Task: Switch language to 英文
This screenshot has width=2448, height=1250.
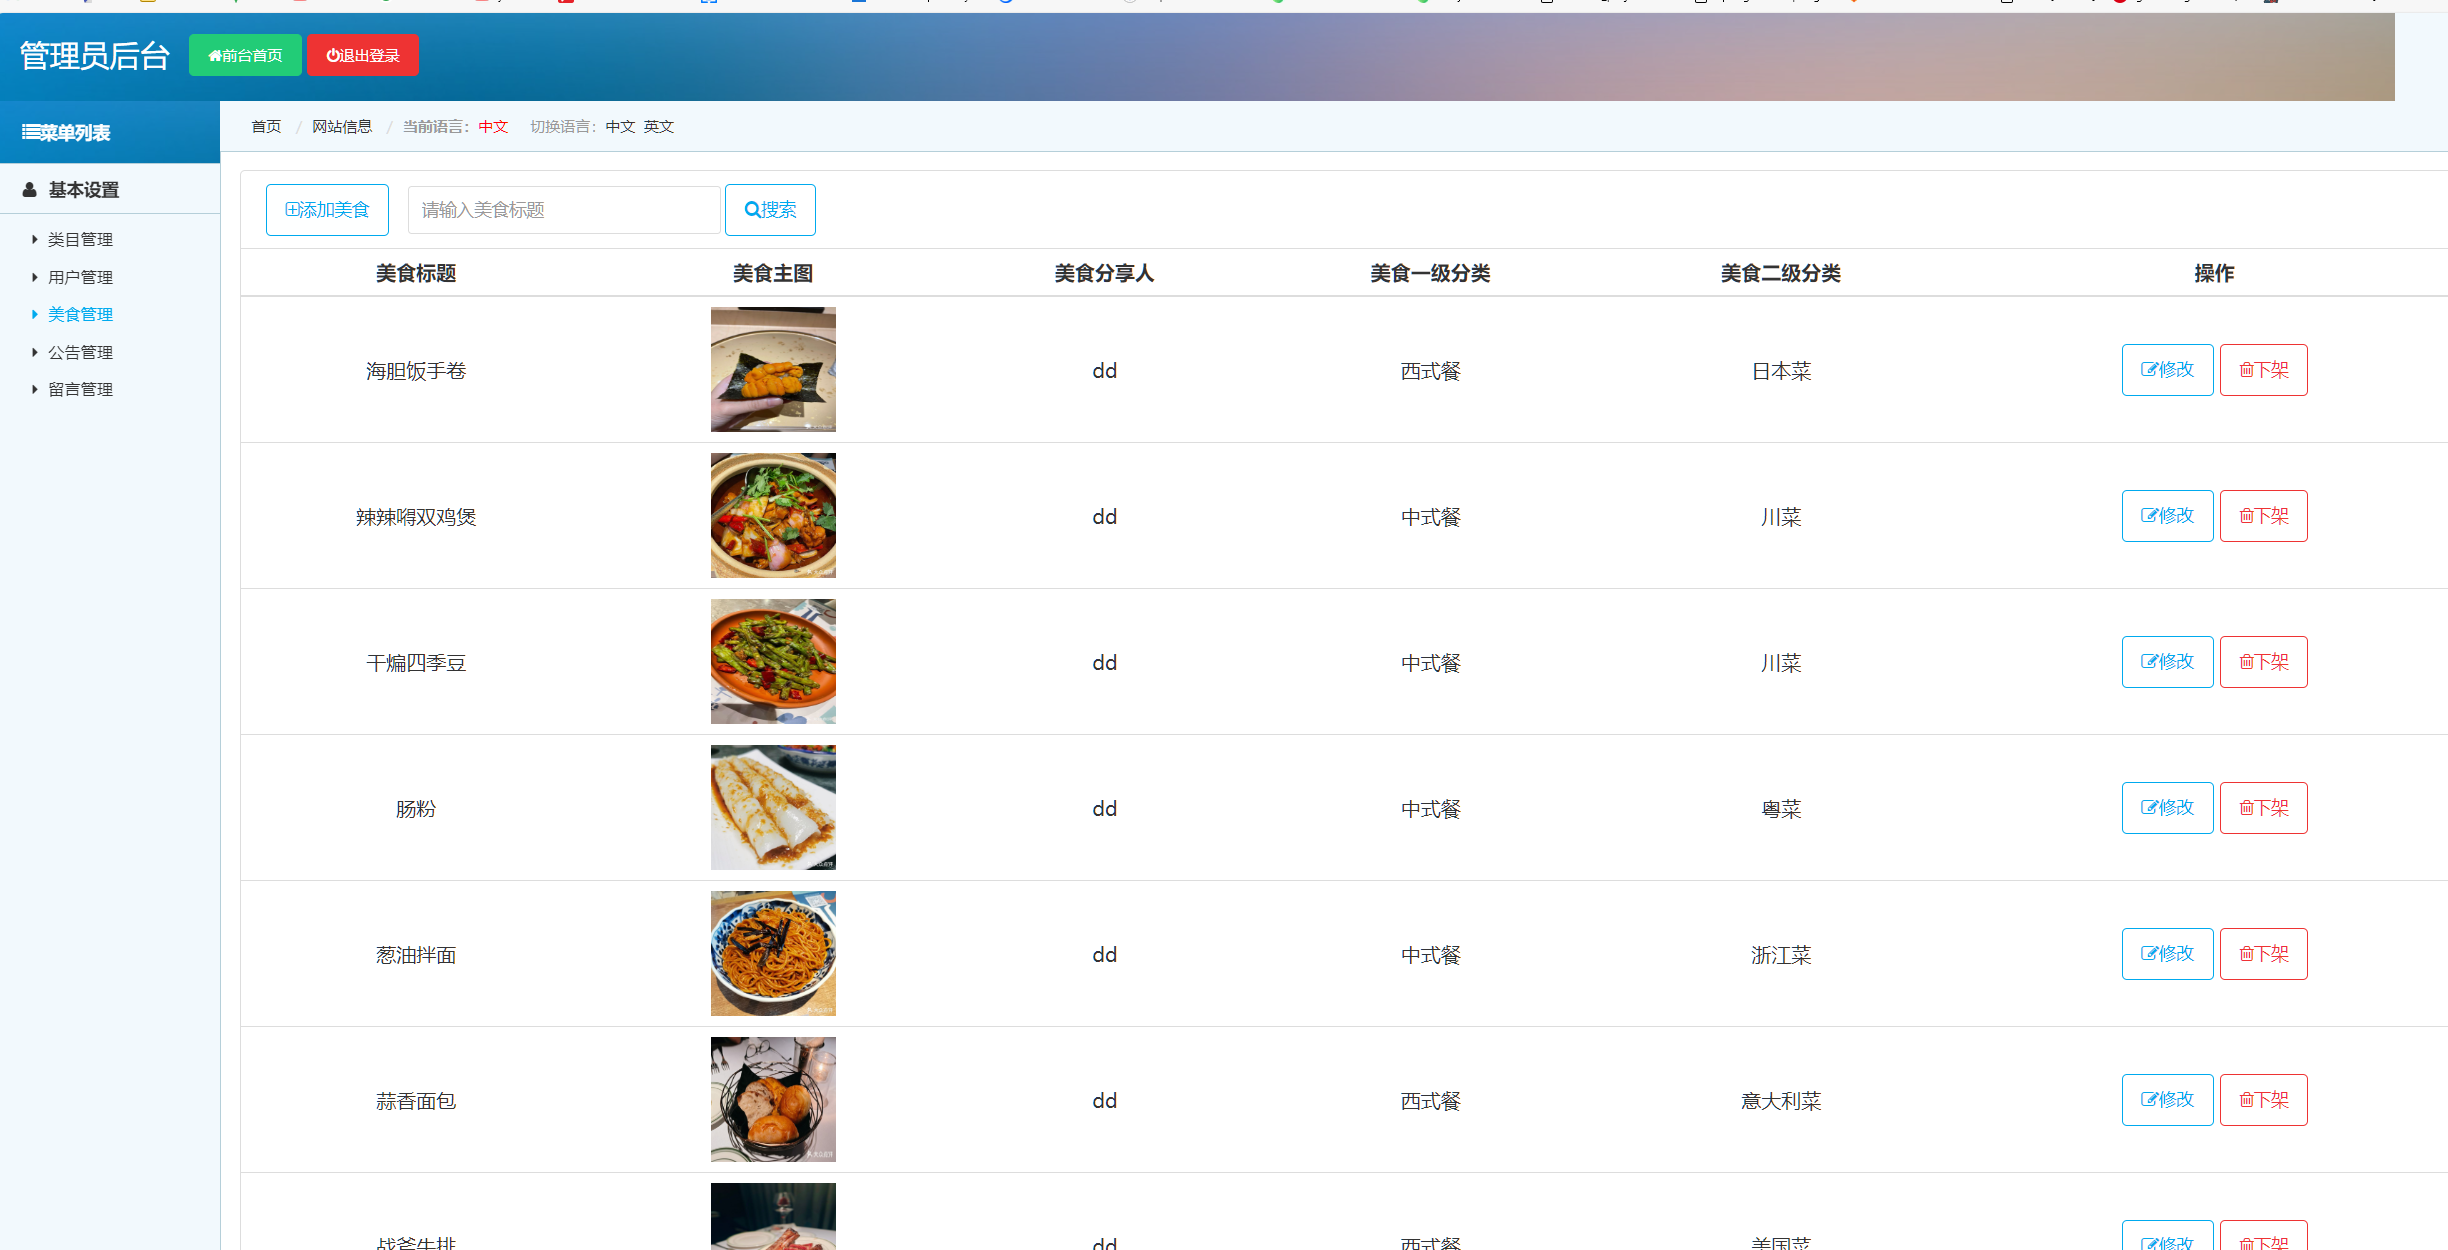Action: pos(659,126)
